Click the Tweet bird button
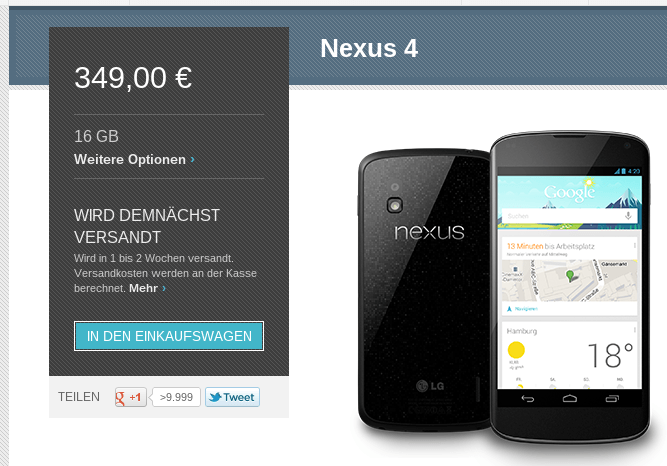The width and height of the screenshot is (667, 466). (x=232, y=397)
